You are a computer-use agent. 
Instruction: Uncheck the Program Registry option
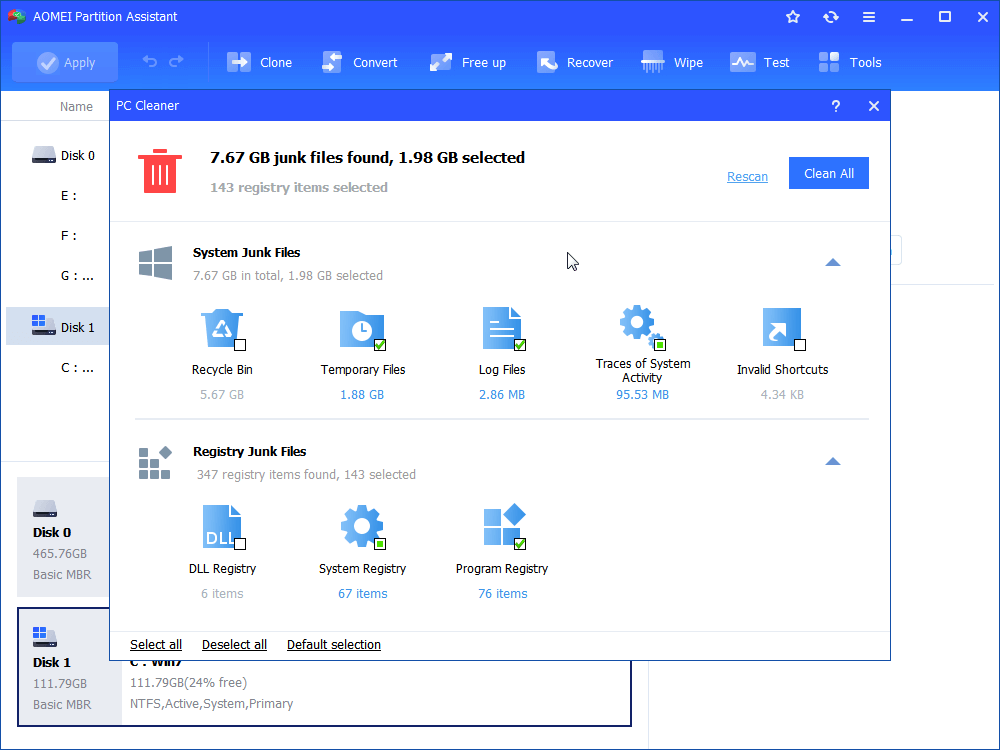[521, 543]
